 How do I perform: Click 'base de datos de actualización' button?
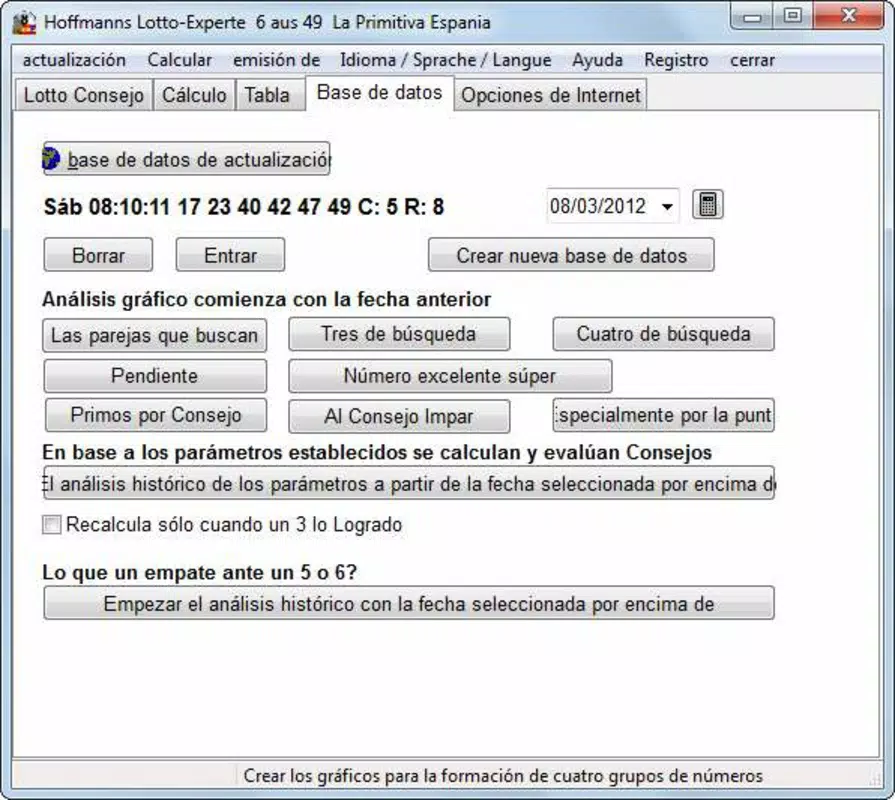click(187, 159)
